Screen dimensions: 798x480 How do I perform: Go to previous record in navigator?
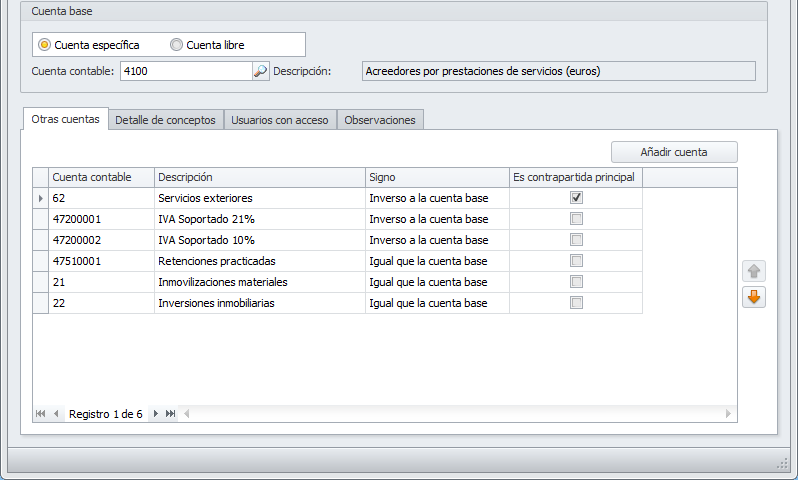[57, 413]
